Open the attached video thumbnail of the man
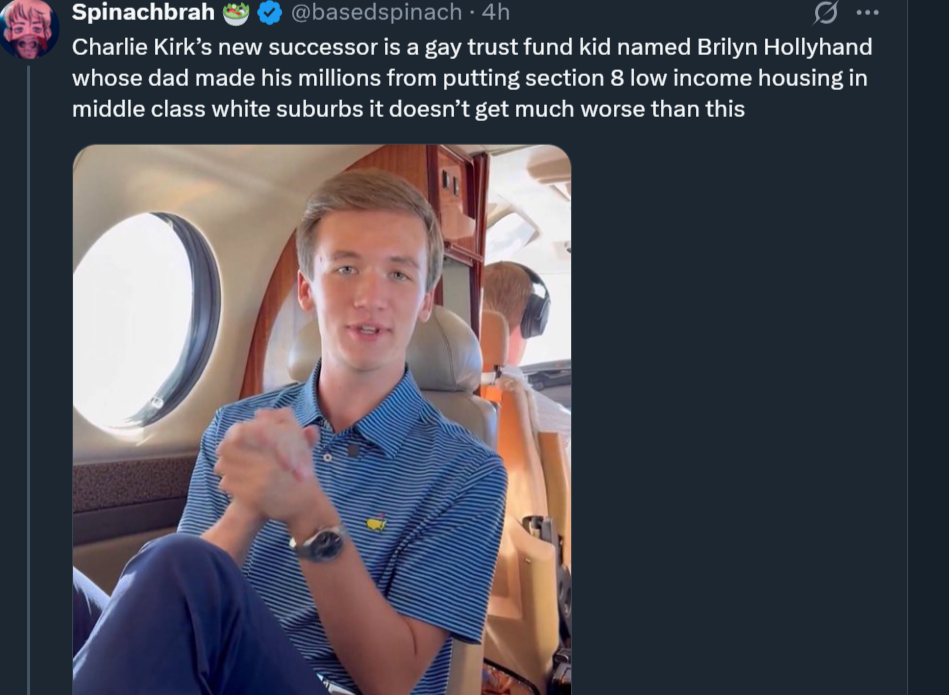Screen dimensions: 949x695 322,420
